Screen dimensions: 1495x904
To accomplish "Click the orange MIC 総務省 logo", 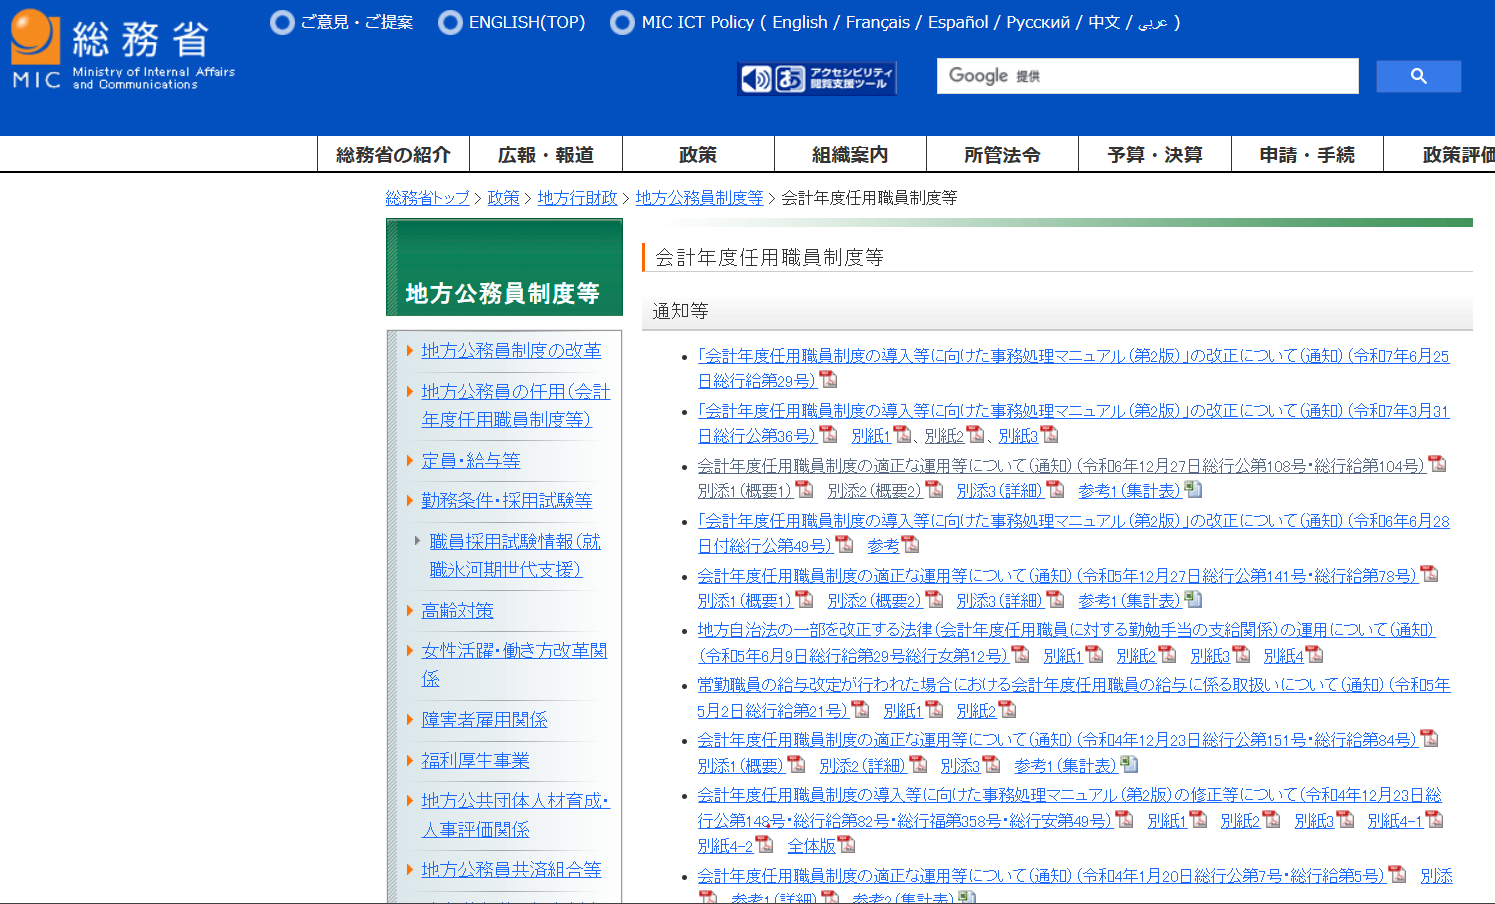I will click(x=123, y=50).
